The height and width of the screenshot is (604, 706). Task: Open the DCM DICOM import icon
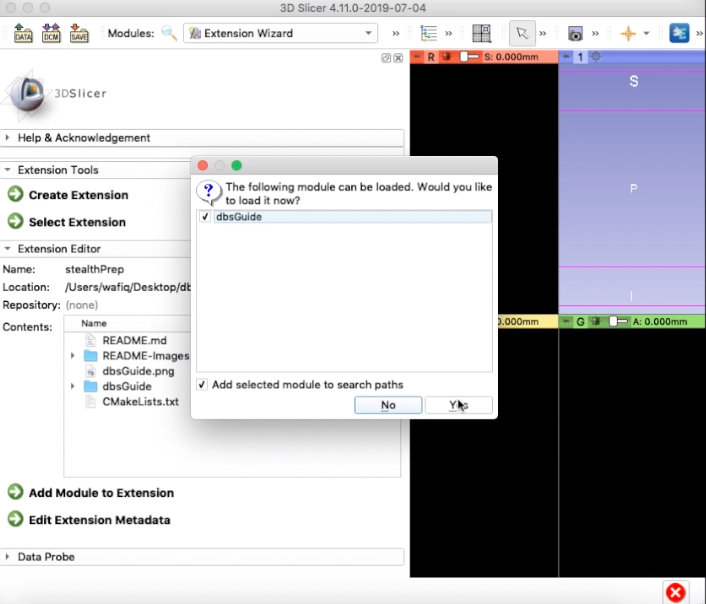pyautogui.click(x=51, y=33)
